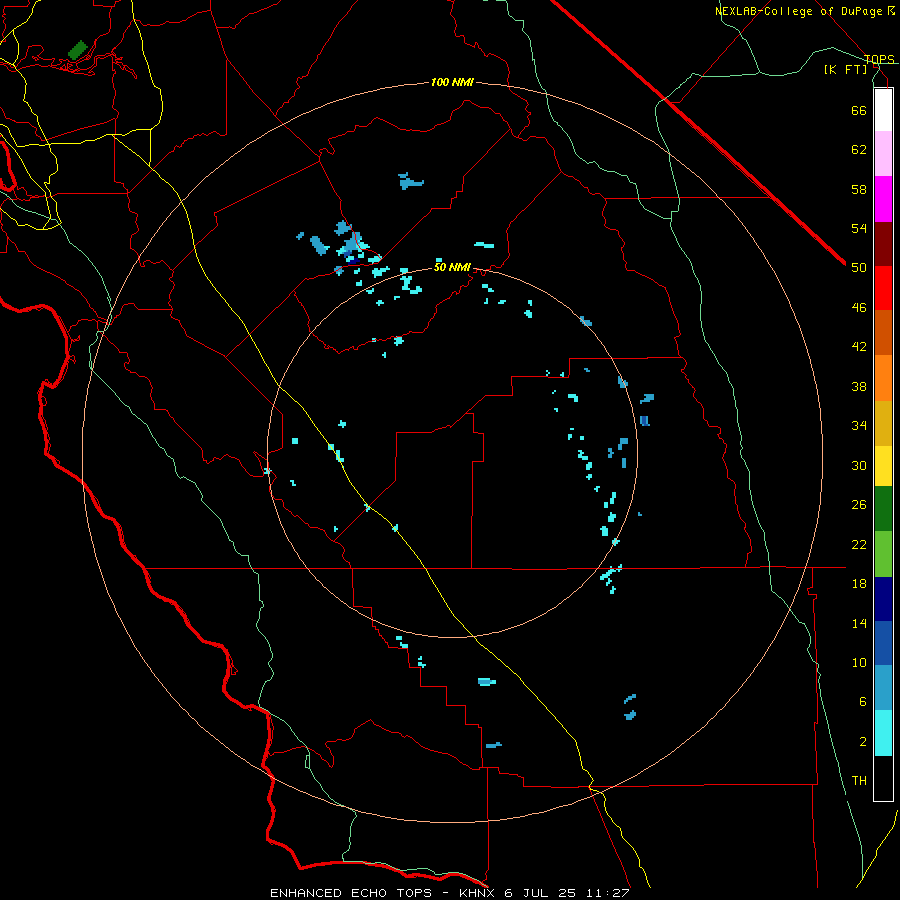Click the 100 NMI range ring label
Image resolution: width=900 pixels, height=900 pixels.
pyautogui.click(x=452, y=83)
